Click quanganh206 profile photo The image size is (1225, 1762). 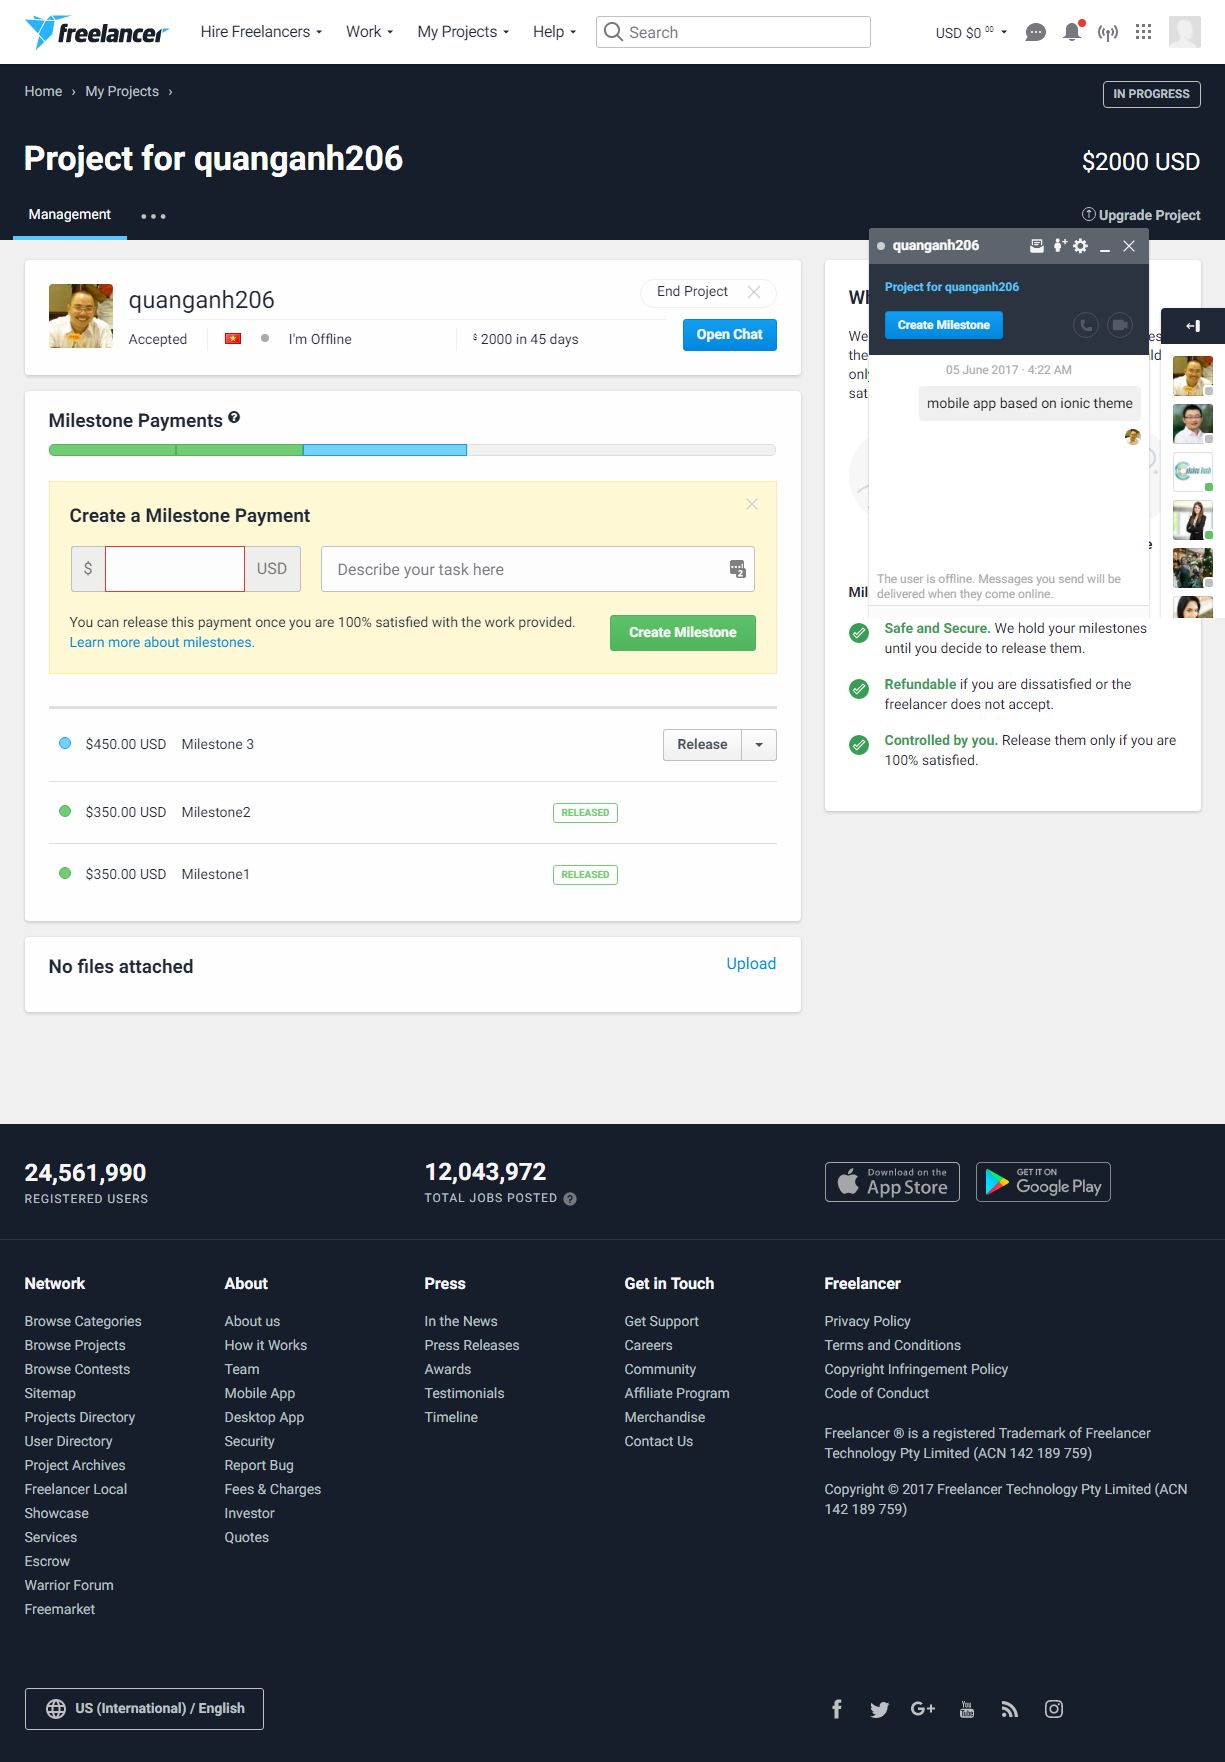pyautogui.click(x=81, y=316)
